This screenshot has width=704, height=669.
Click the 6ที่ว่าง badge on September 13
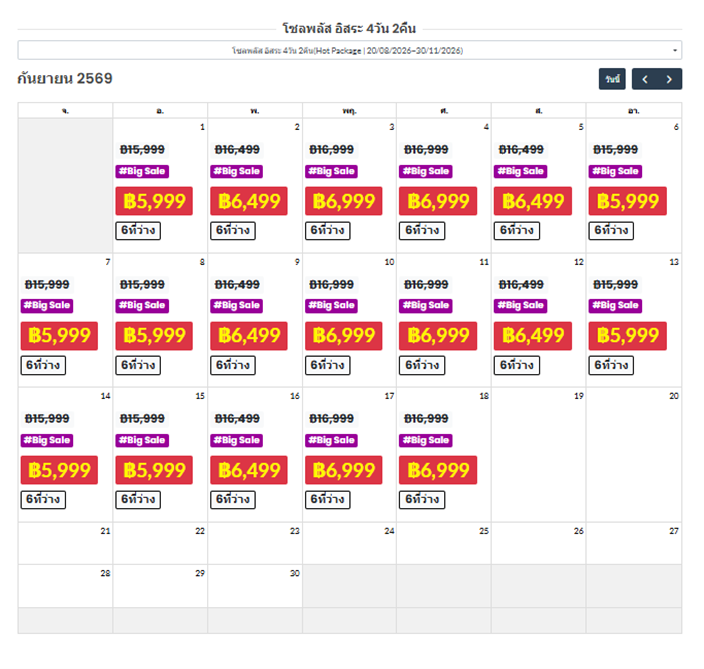(613, 365)
